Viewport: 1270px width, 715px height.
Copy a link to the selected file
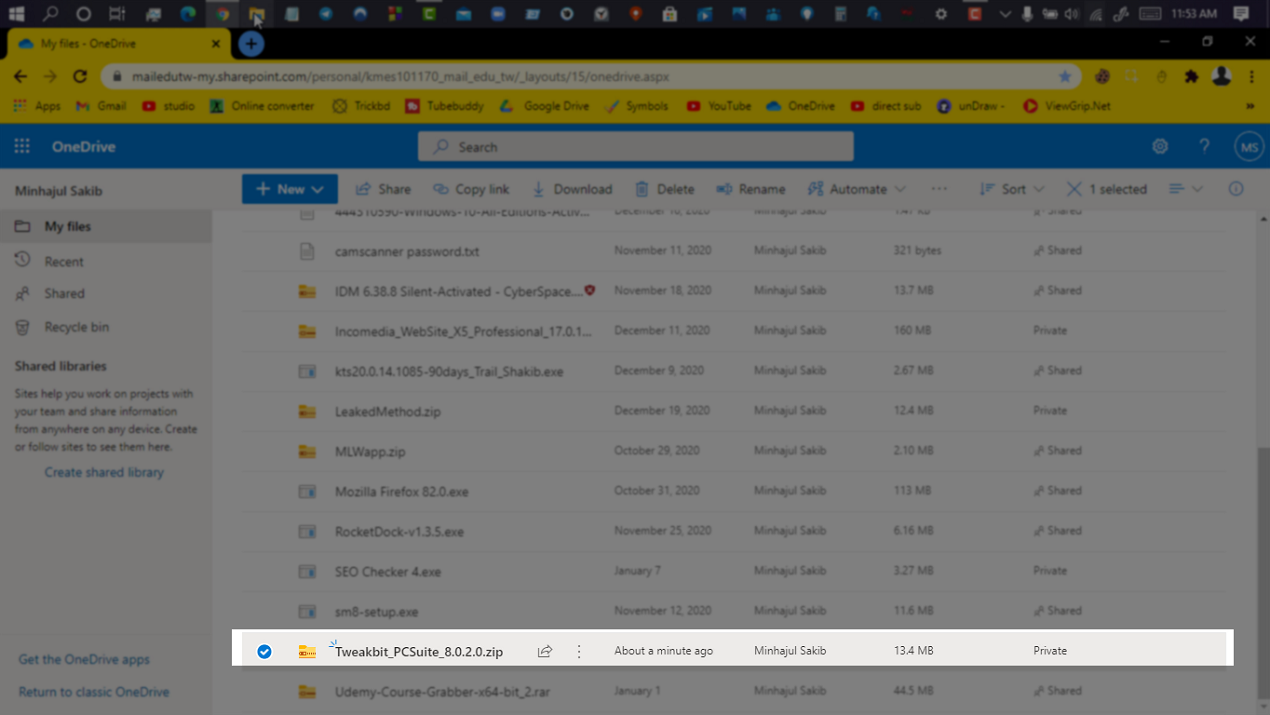click(471, 188)
